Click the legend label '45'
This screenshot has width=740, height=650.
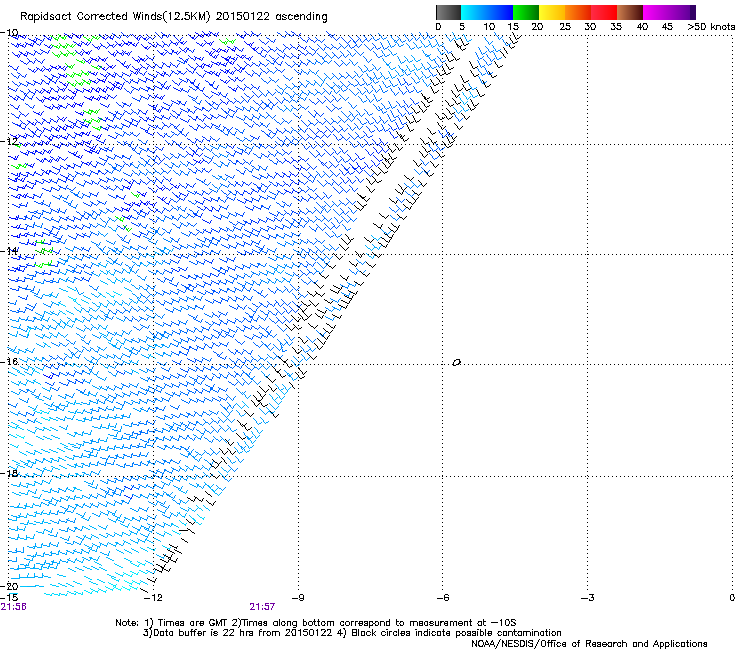(667, 27)
